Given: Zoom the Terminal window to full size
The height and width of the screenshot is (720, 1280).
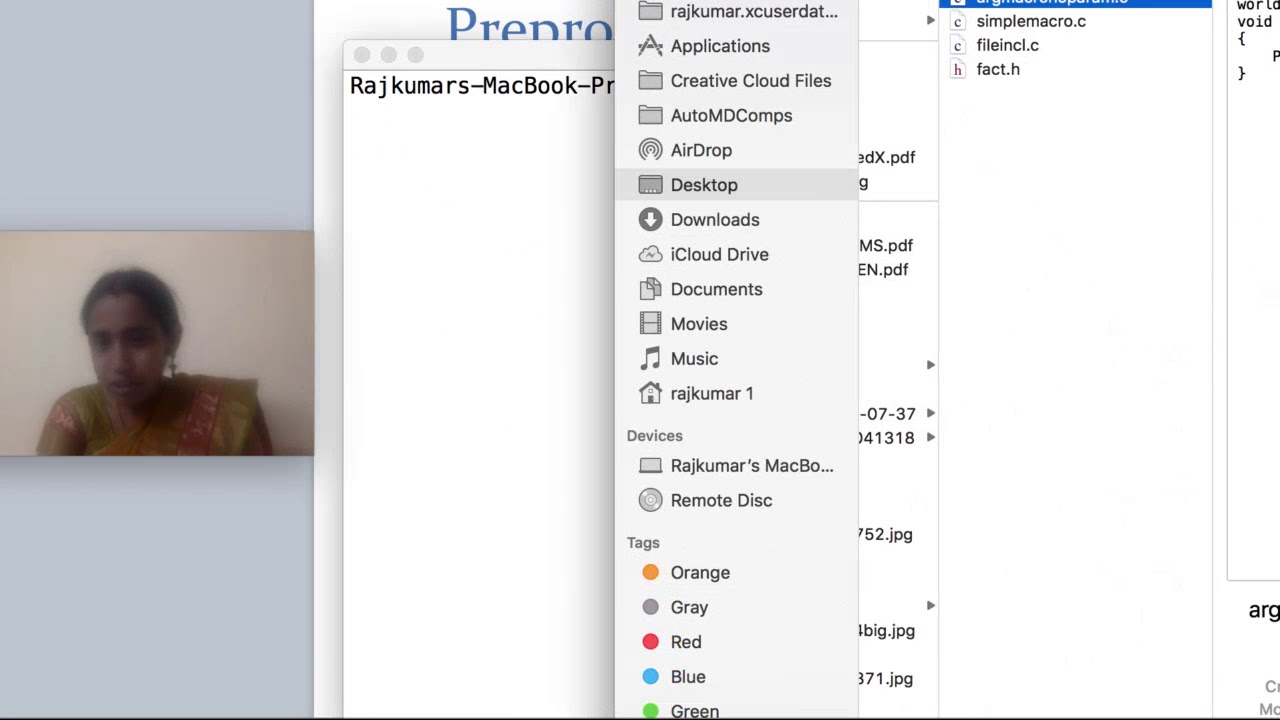Looking at the screenshot, I should click(x=416, y=55).
